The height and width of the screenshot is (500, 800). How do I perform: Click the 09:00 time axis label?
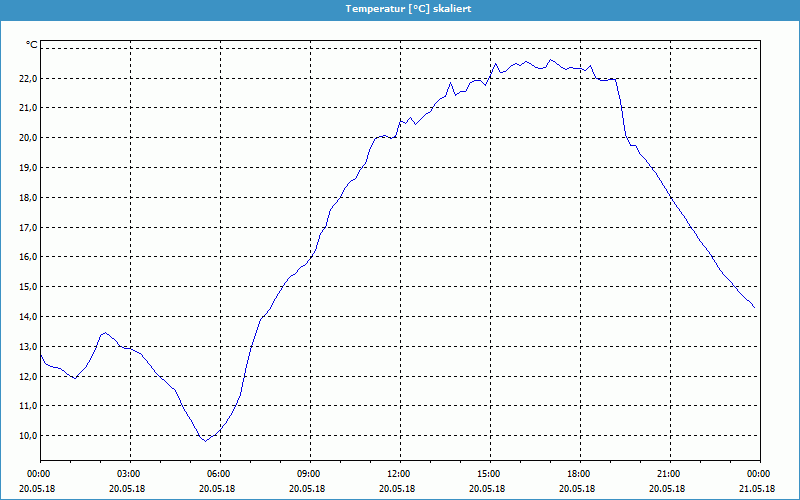click(x=309, y=474)
